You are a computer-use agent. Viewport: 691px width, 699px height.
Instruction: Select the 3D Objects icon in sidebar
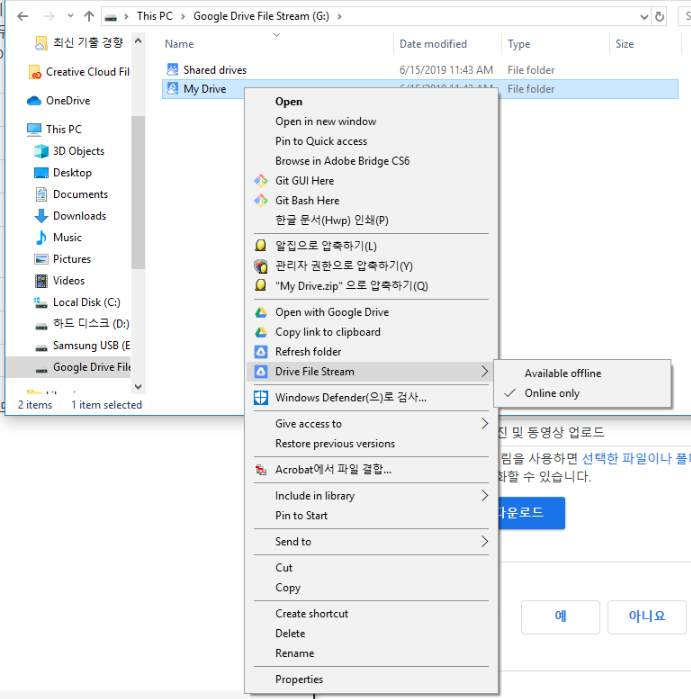41,151
